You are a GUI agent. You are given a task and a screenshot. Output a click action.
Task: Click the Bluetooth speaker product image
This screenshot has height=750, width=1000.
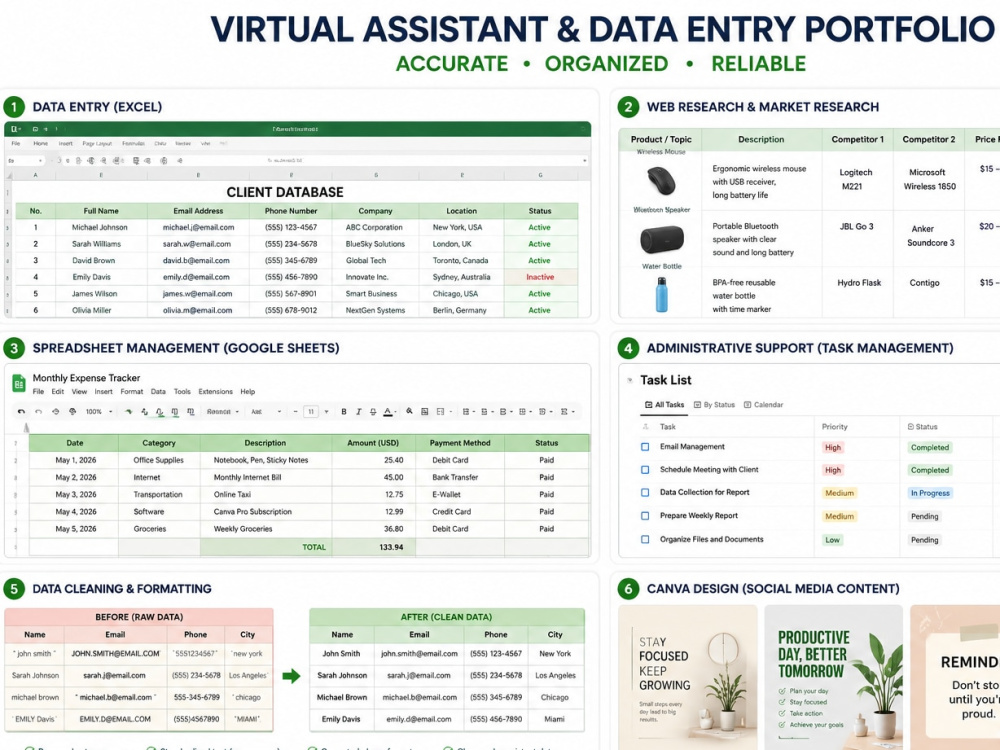(661, 239)
